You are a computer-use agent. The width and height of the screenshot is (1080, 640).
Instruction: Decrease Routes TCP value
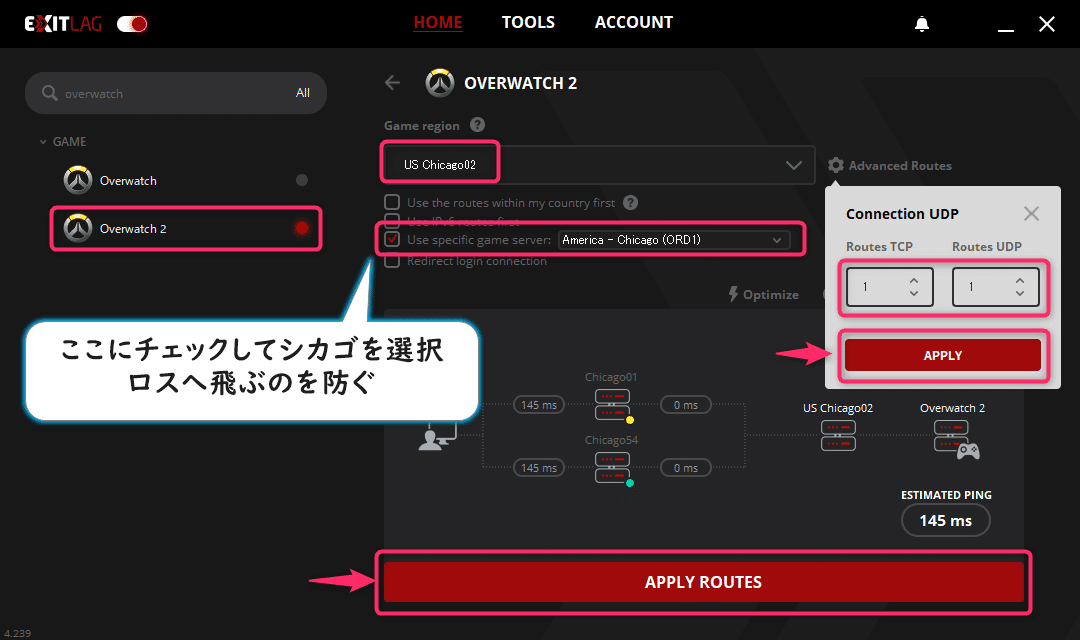(914, 293)
